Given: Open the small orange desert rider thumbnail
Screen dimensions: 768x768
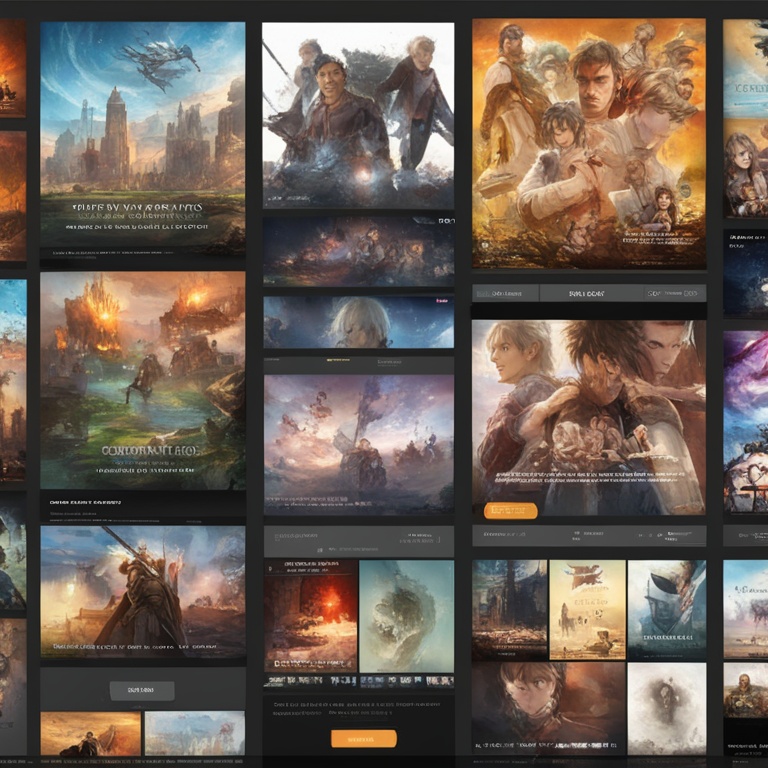Looking at the screenshot, I should tap(91, 733).
